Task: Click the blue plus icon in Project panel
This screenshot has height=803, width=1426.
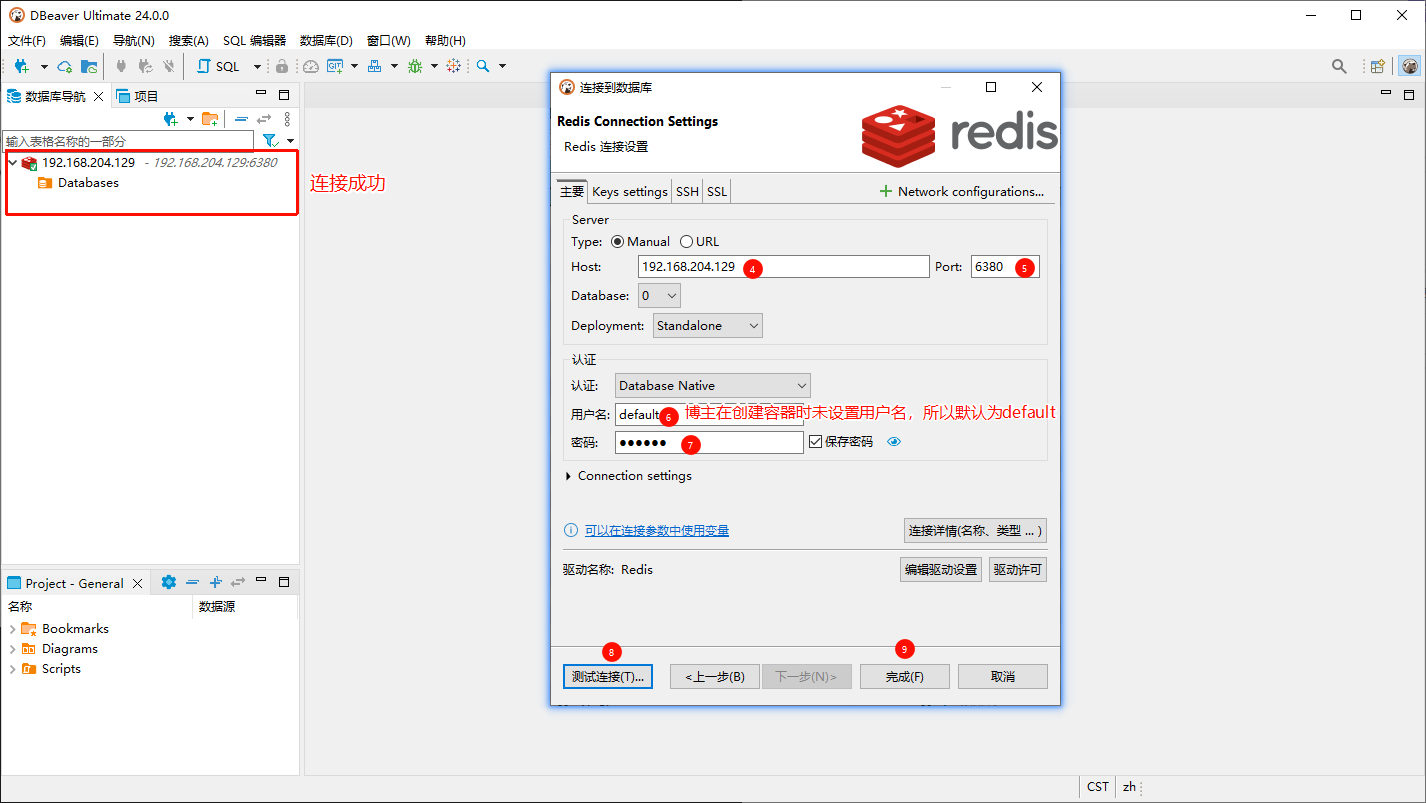Action: tap(215, 582)
